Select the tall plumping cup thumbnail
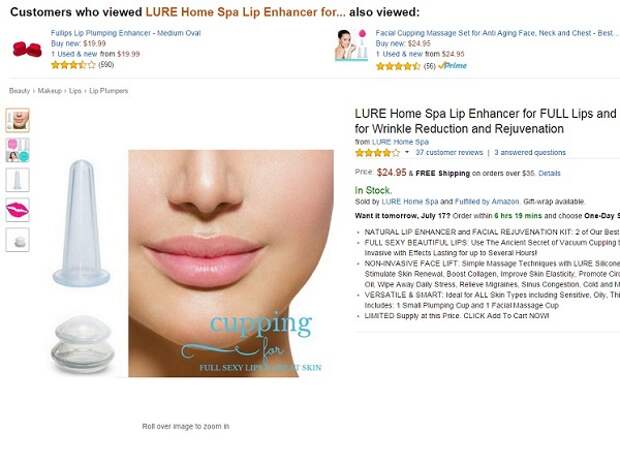This screenshot has width=620, height=465. (x=17, y=180)
